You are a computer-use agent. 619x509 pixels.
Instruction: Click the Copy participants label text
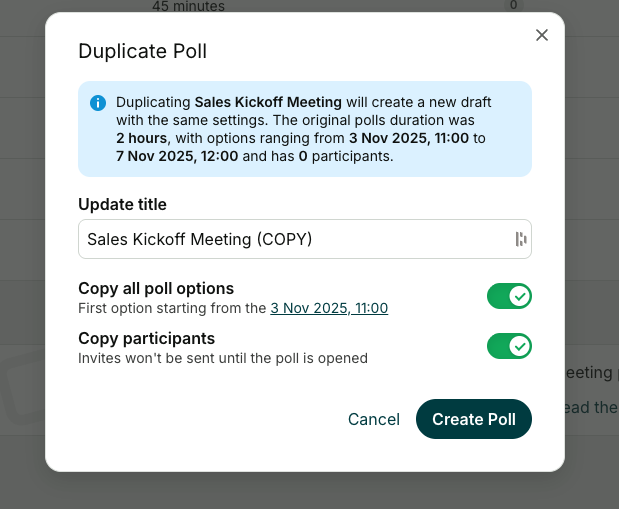tap(146, 338)
